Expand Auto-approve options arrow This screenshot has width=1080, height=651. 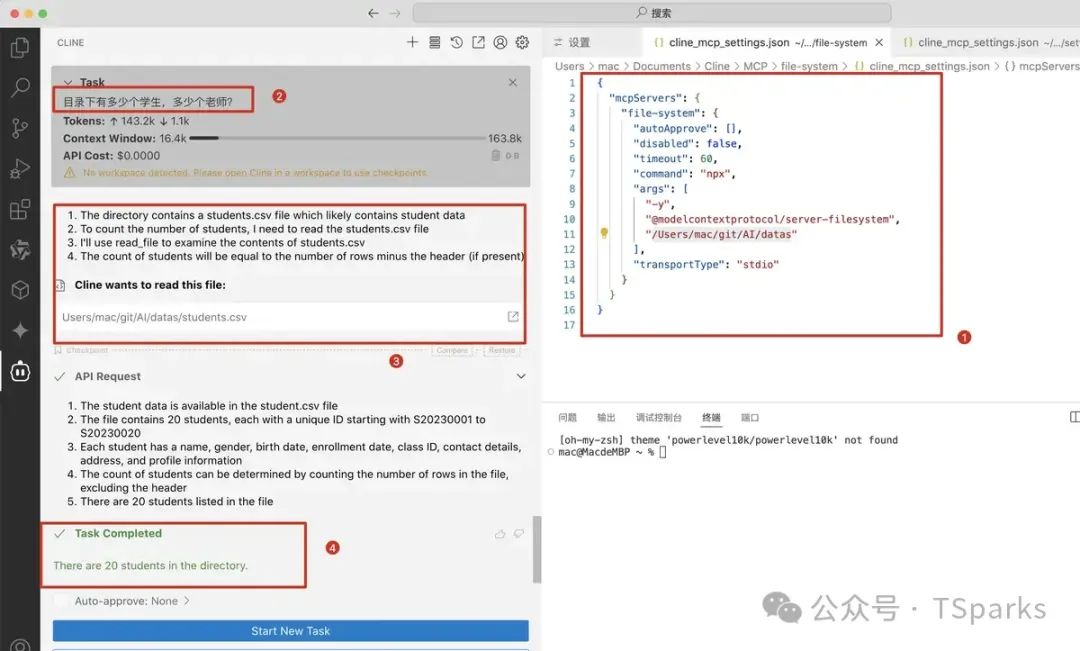pyautogui.click(x=187, y=601)
